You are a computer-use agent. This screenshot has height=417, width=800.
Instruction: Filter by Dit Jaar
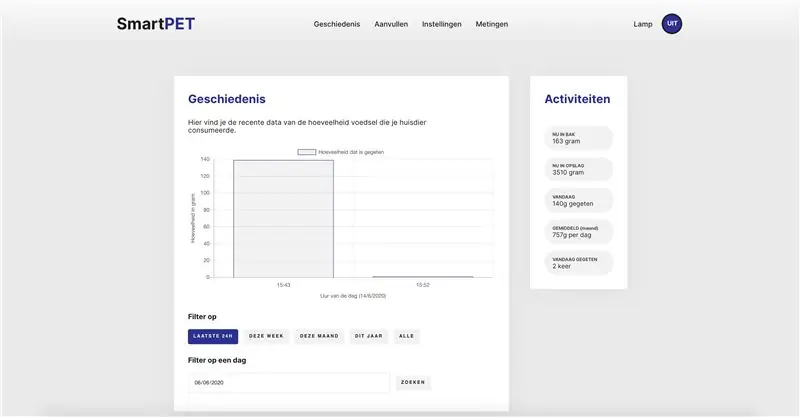pyautogui.click(x=368, y=336)
